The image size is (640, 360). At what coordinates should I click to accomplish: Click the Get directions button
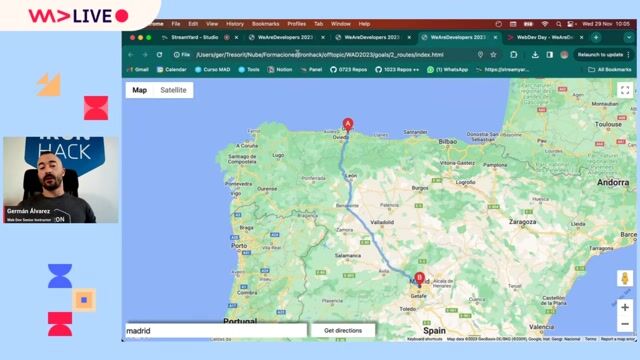[343, 331]
